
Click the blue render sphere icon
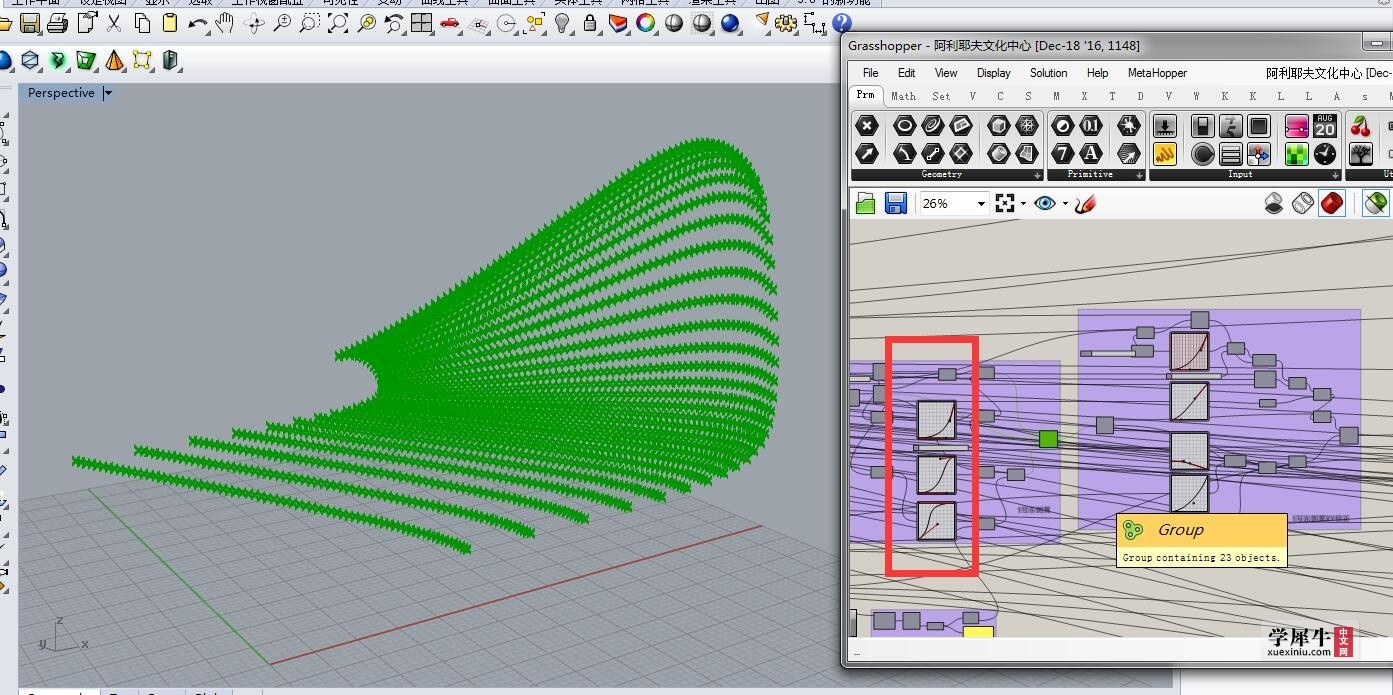click(730, 22)
